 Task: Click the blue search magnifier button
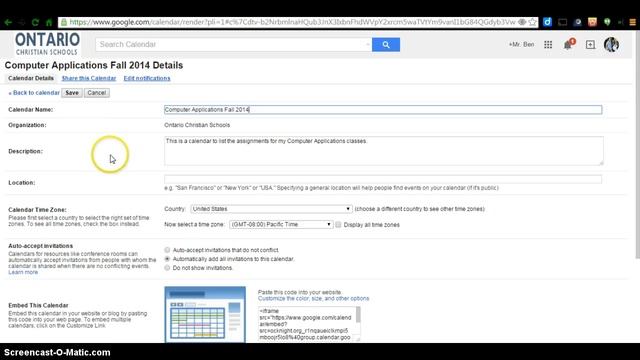(386, 44)
